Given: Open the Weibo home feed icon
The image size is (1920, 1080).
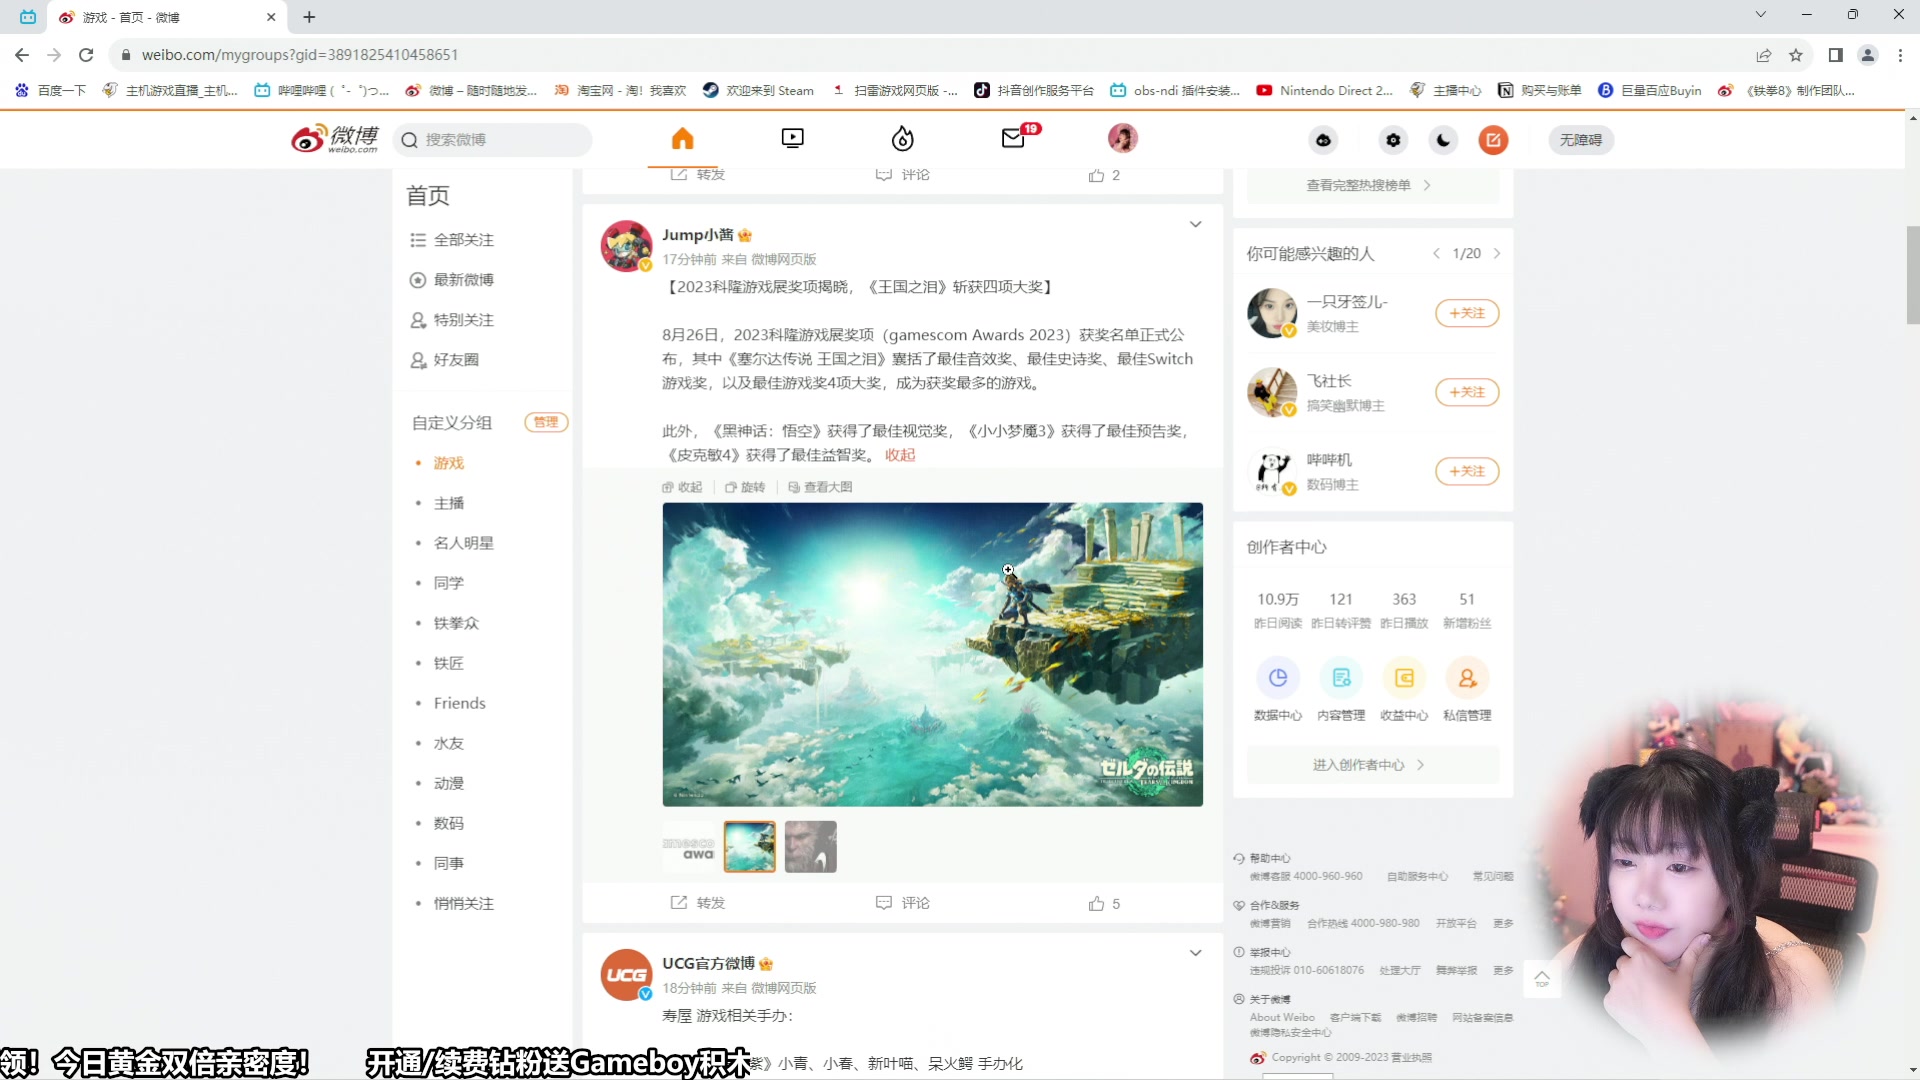Looking at the screenshot, I should pos(683,138).
